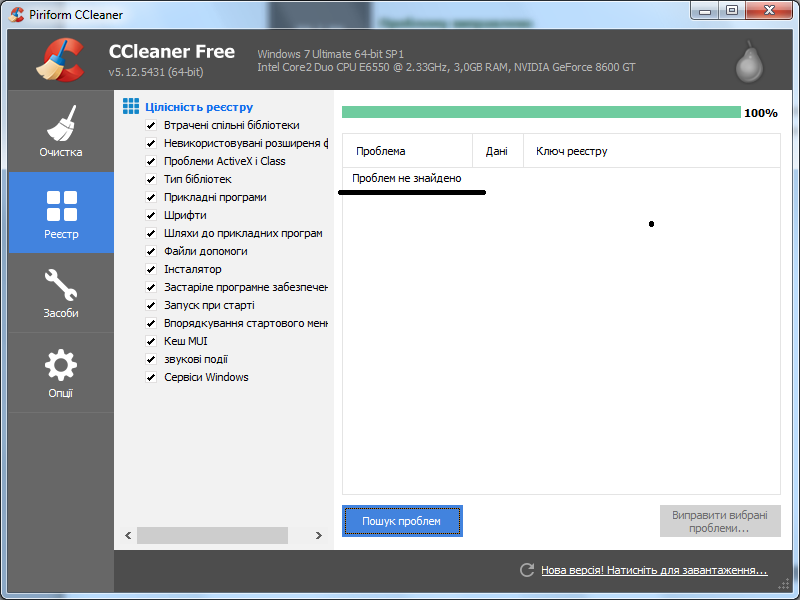The width and height of the screenshot is (800, 600).
Task: Sort by the Дані column header
Action: click(x=498, y=151)
